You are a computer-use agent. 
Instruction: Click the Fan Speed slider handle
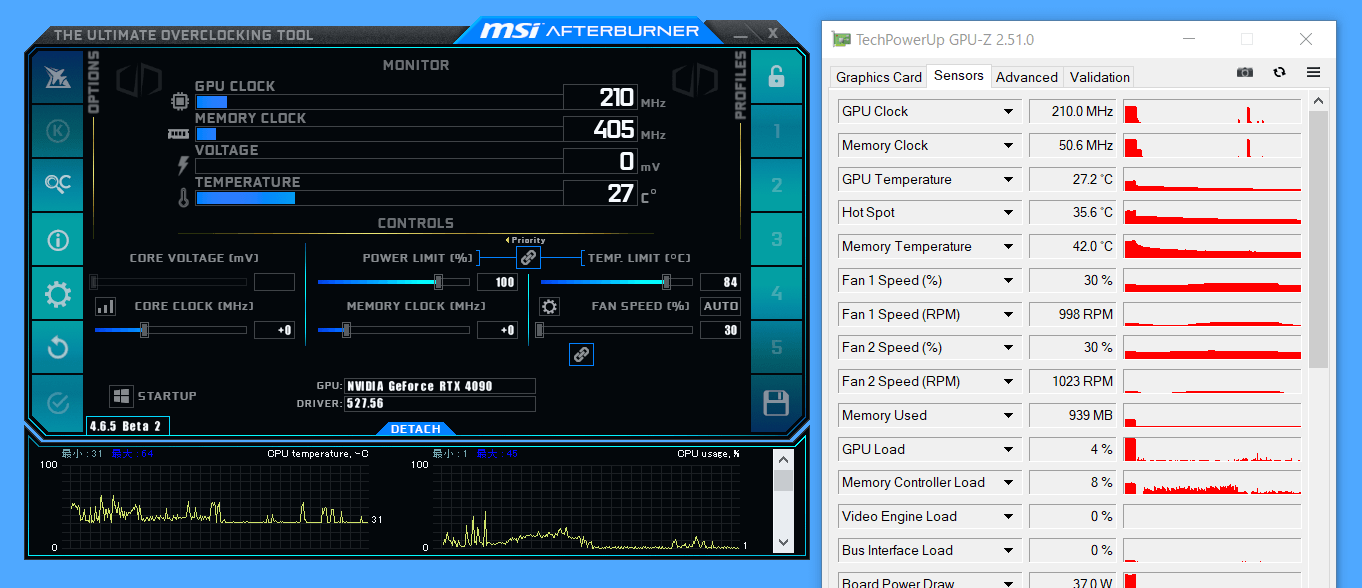pos(540,330)
